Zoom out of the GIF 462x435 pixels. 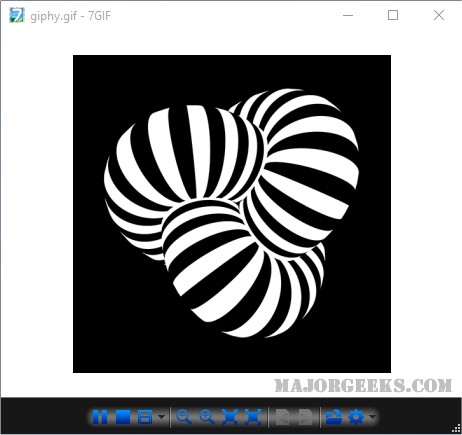[184, 417]
